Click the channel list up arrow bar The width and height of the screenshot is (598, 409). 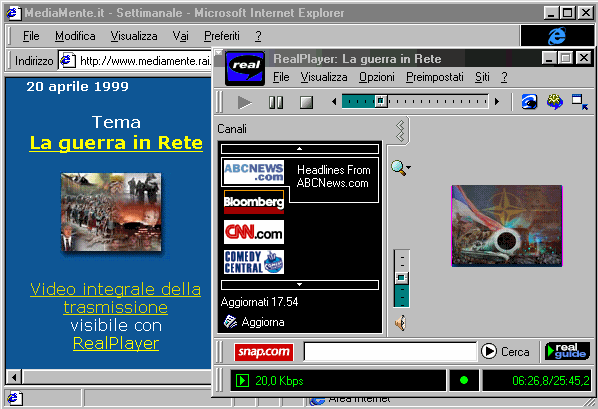tap(300, 148)
